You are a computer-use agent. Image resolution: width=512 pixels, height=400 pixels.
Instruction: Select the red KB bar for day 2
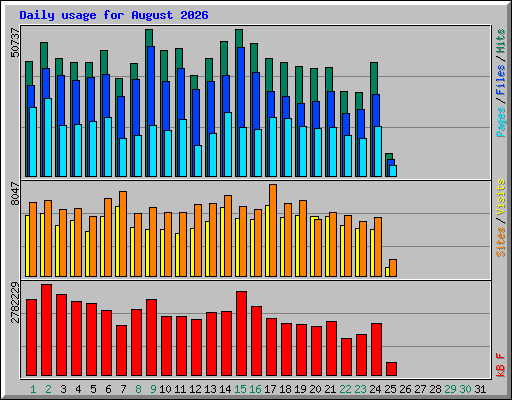[x=46, y=330]
